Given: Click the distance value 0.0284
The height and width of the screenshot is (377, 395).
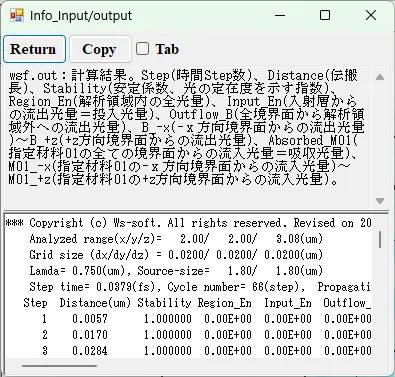Looking at the screenshot, I should point(90,351).
